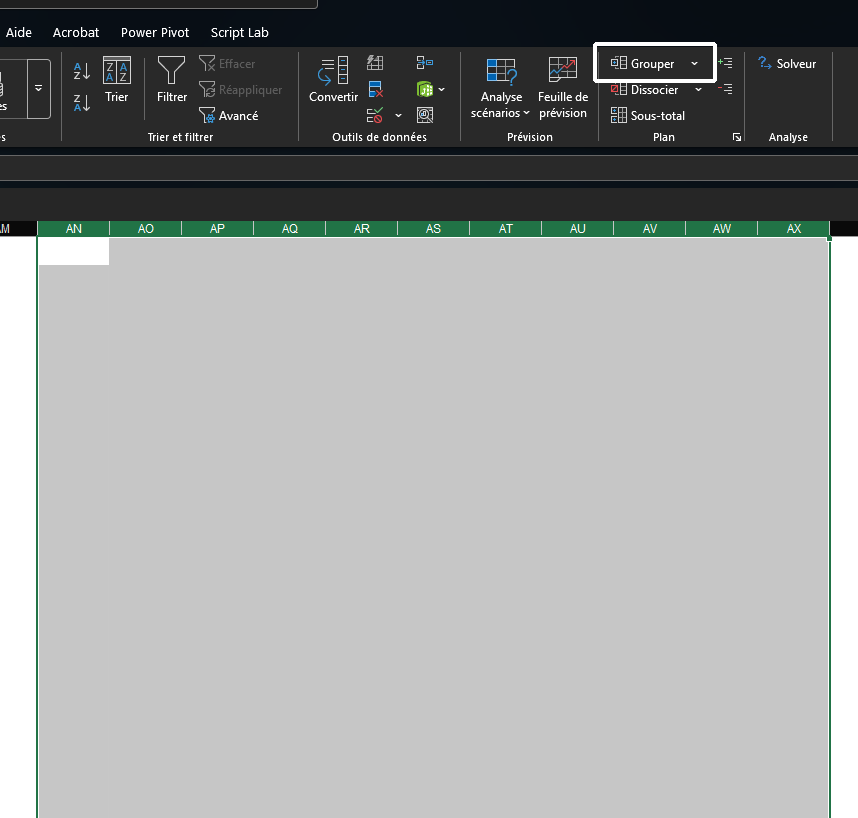Screen dimensions: 858x818
Task: Sort ascending with the A-Z icon
Action: 82,71
